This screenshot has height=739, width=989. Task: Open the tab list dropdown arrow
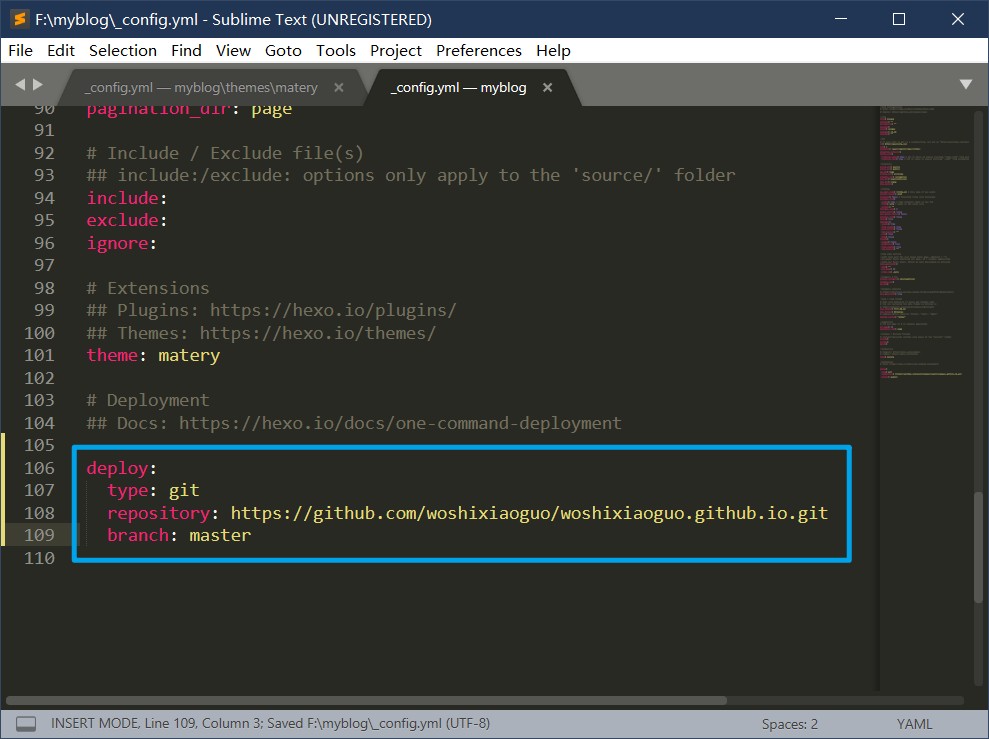tap(966, 84)
